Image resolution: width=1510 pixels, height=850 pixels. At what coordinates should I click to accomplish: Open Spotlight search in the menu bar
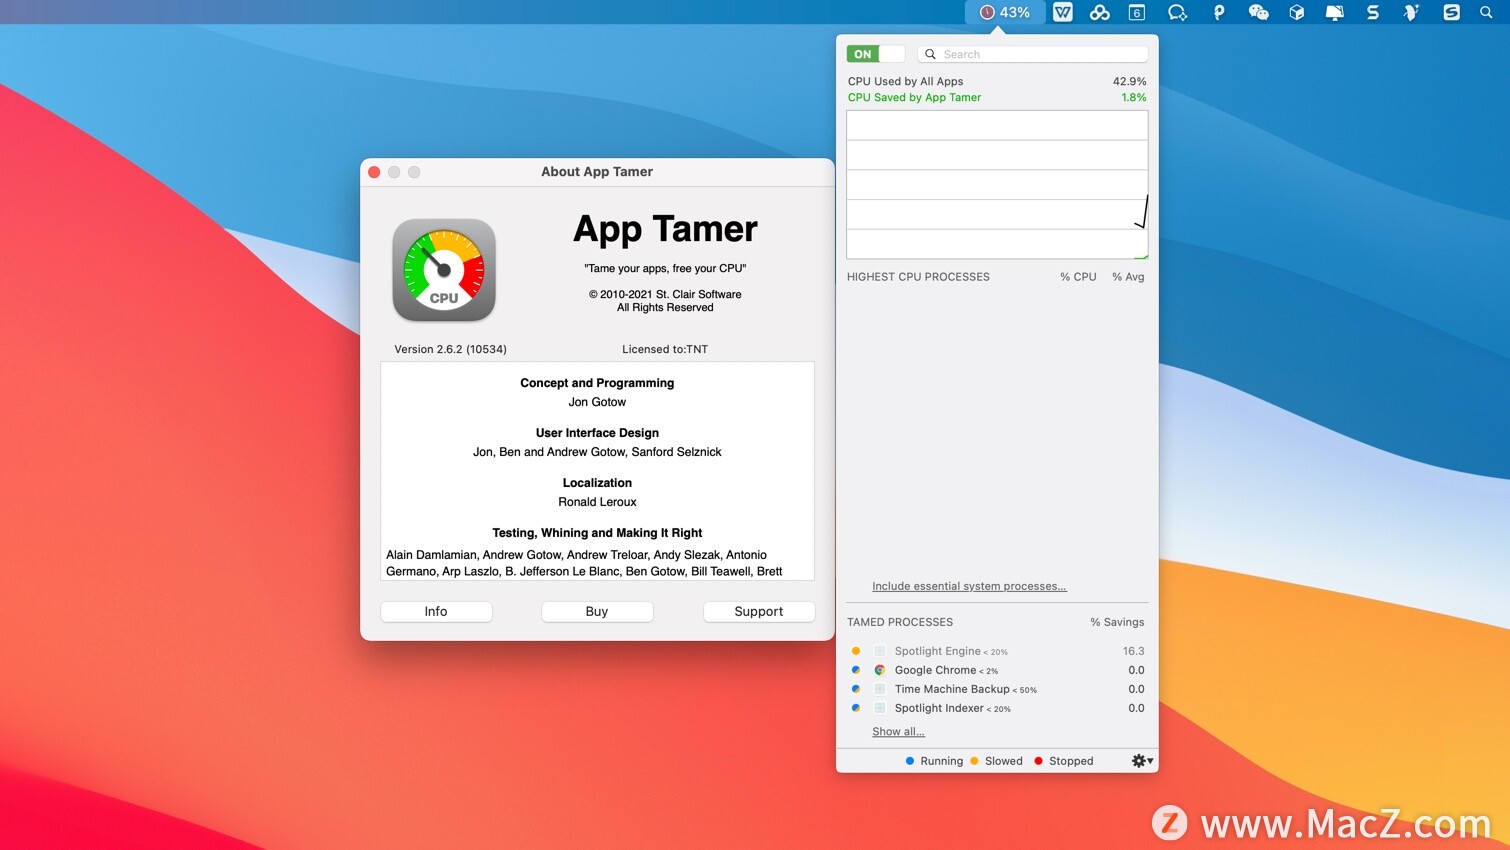1486,12
